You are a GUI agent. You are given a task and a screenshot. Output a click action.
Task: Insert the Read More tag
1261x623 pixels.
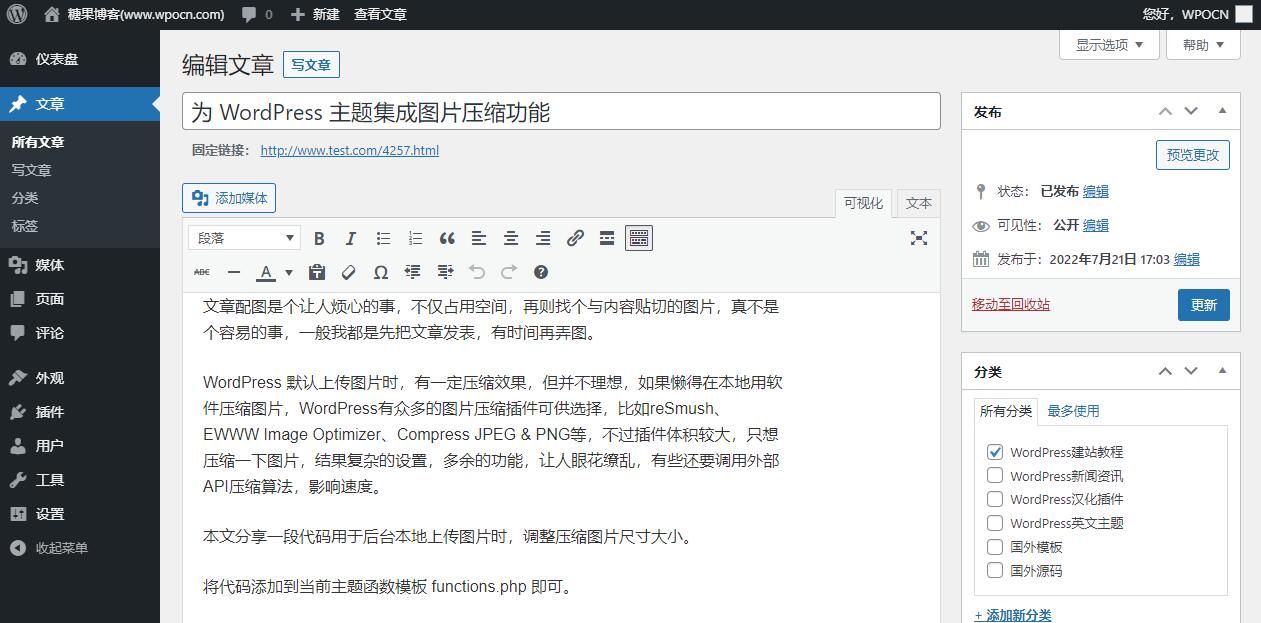[607, 238]
